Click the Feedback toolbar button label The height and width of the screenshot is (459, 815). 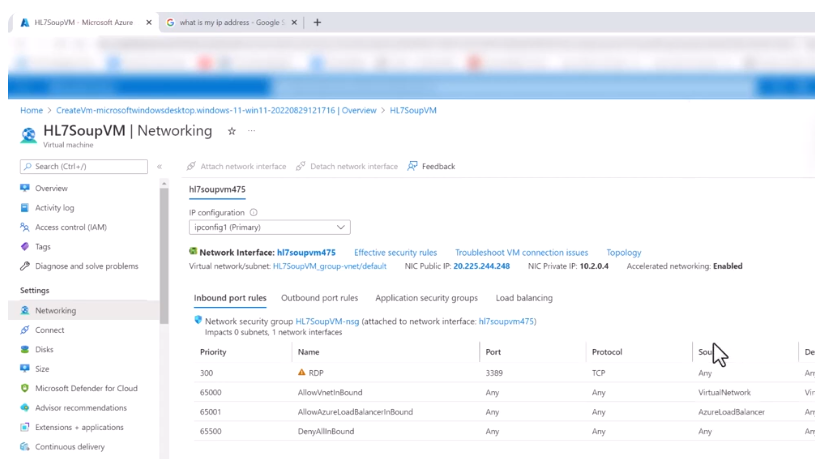click(x=438, y=166)
